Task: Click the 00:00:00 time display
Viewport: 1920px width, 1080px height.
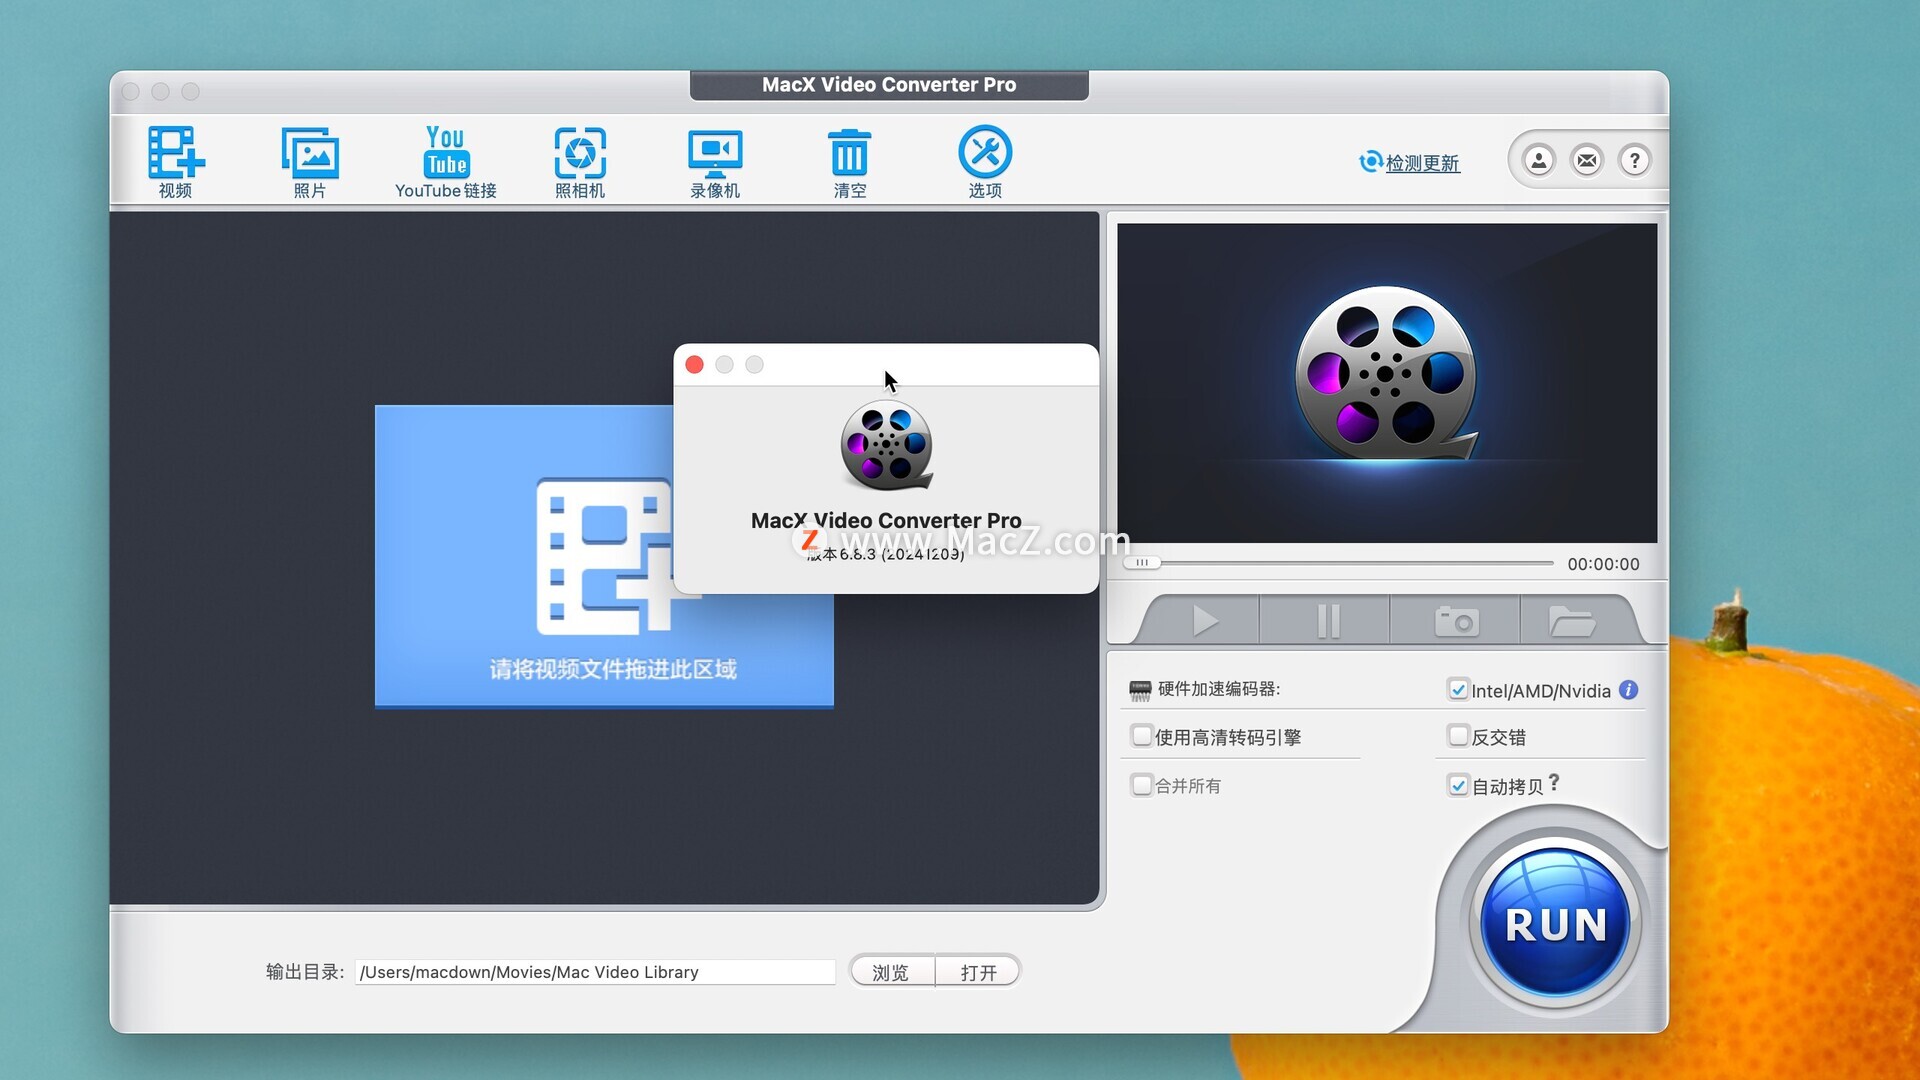Action: pyautogui.click(x=1603, y=564)
